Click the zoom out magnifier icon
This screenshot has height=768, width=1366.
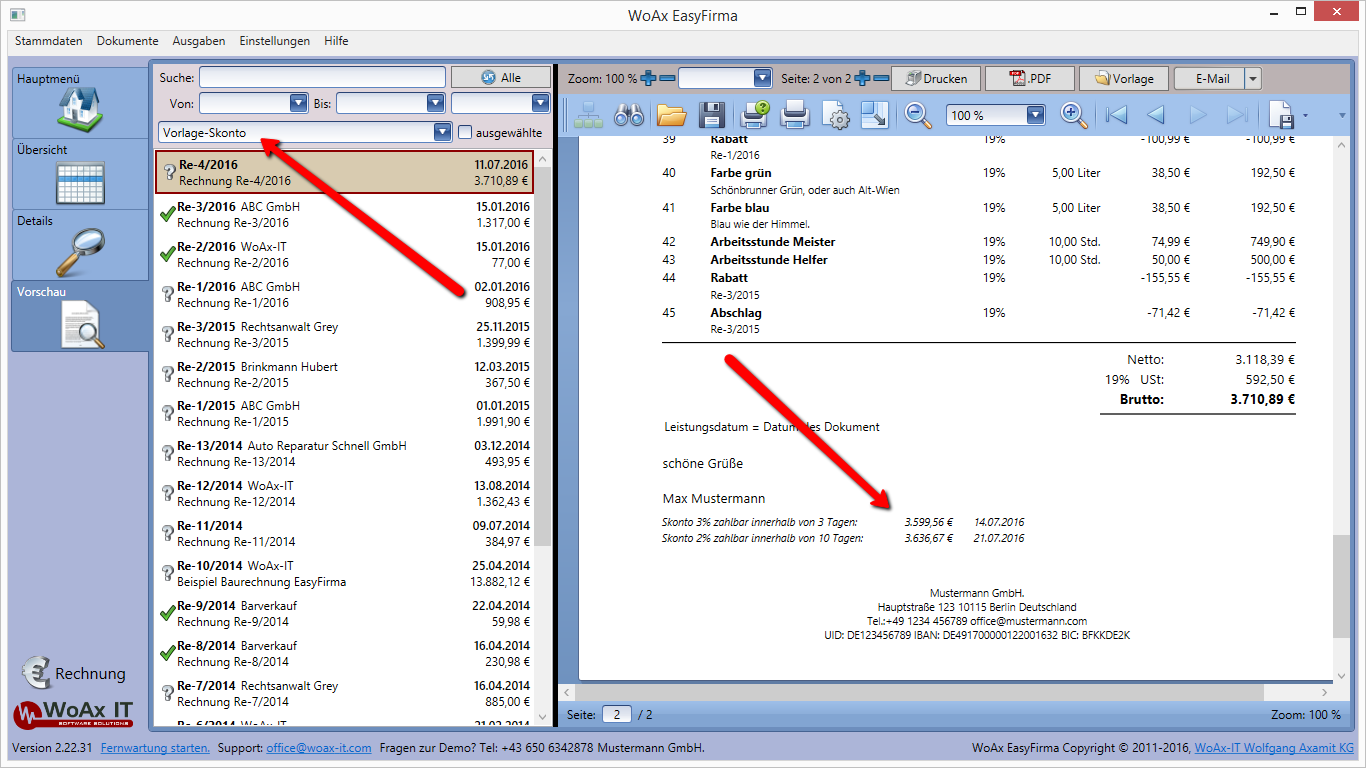[918, 115]
